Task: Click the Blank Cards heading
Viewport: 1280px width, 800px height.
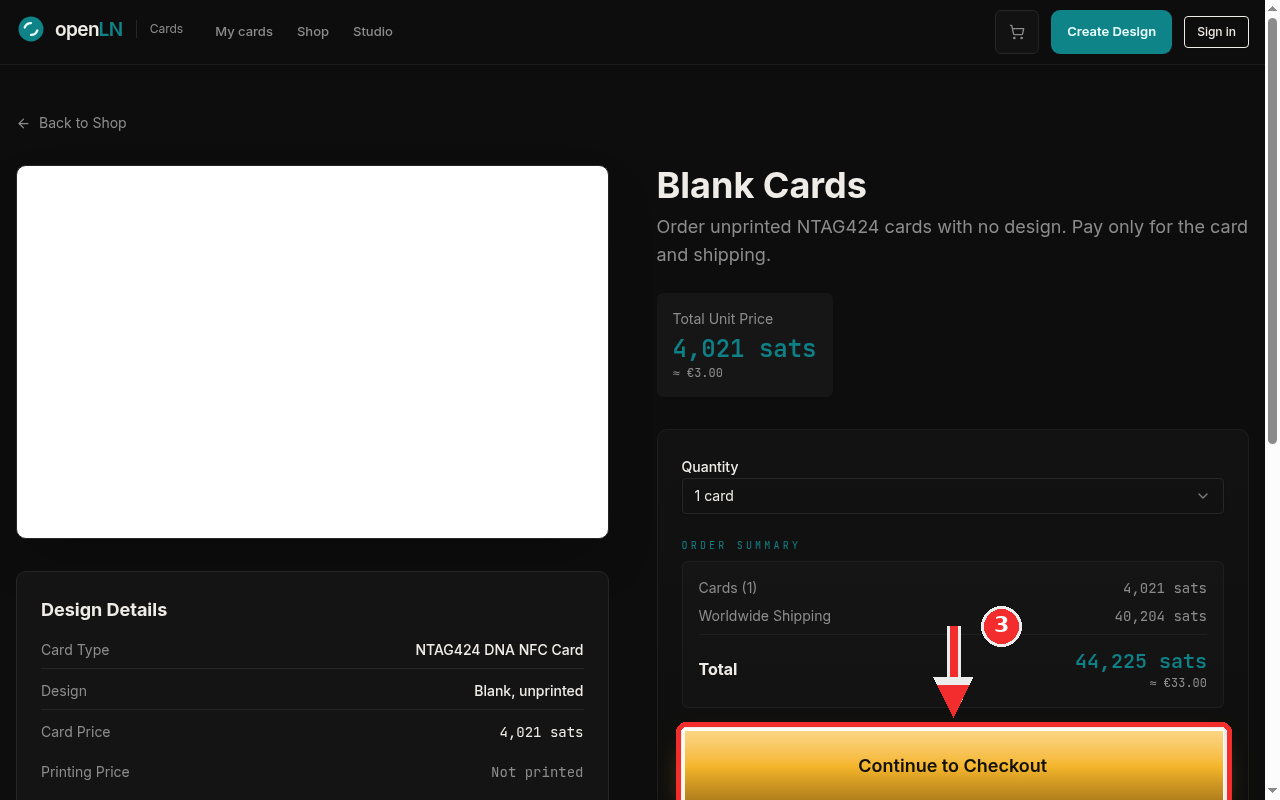Action: click(x=761, y=186)
